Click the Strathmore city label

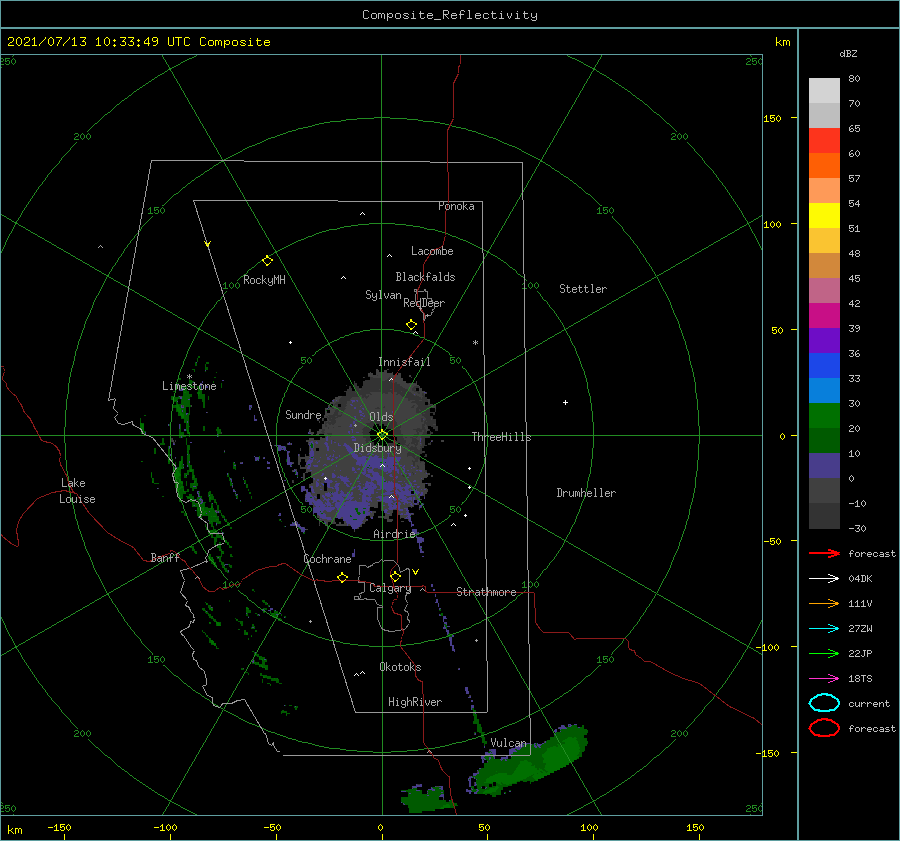click(x=486, y=592)
